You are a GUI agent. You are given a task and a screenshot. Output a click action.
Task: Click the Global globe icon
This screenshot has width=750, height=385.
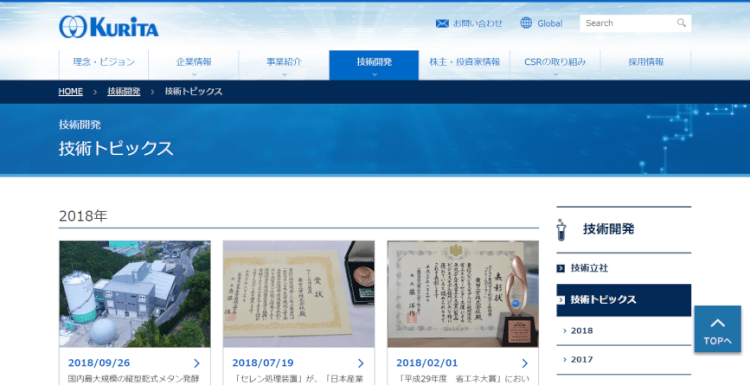pyautogui.click(x=526, y=23)
